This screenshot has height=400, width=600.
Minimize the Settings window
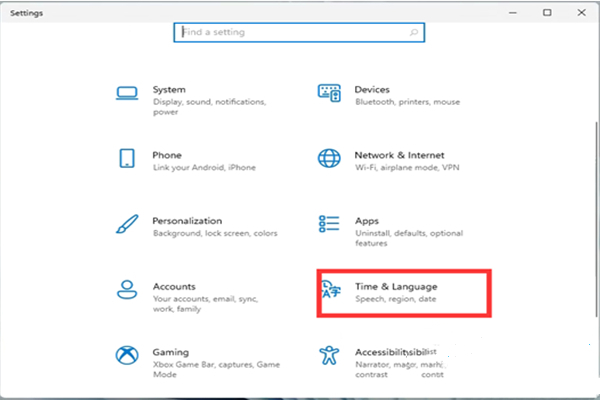pos(513,13)
